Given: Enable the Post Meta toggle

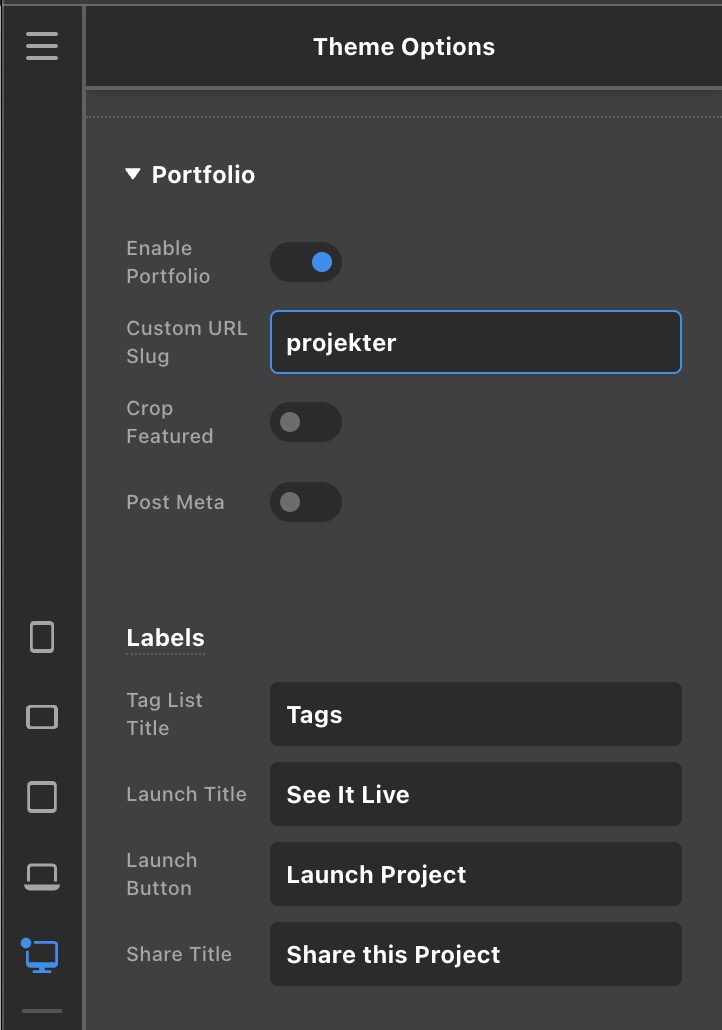Looking at the screenshot, I should point(306,502).
